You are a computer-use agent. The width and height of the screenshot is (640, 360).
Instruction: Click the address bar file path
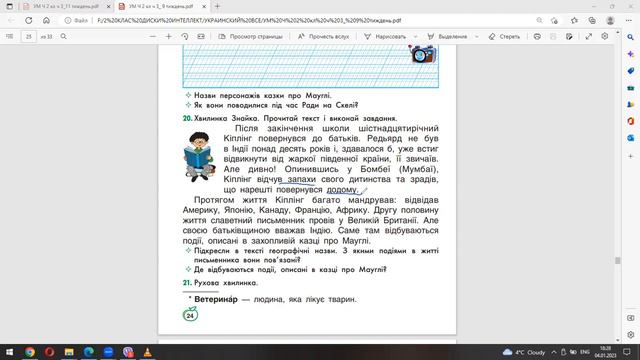(x=249, y=20)
